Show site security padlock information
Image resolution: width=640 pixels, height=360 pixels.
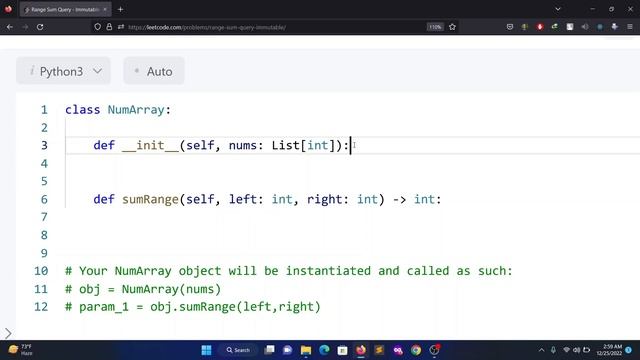[109, 27]
